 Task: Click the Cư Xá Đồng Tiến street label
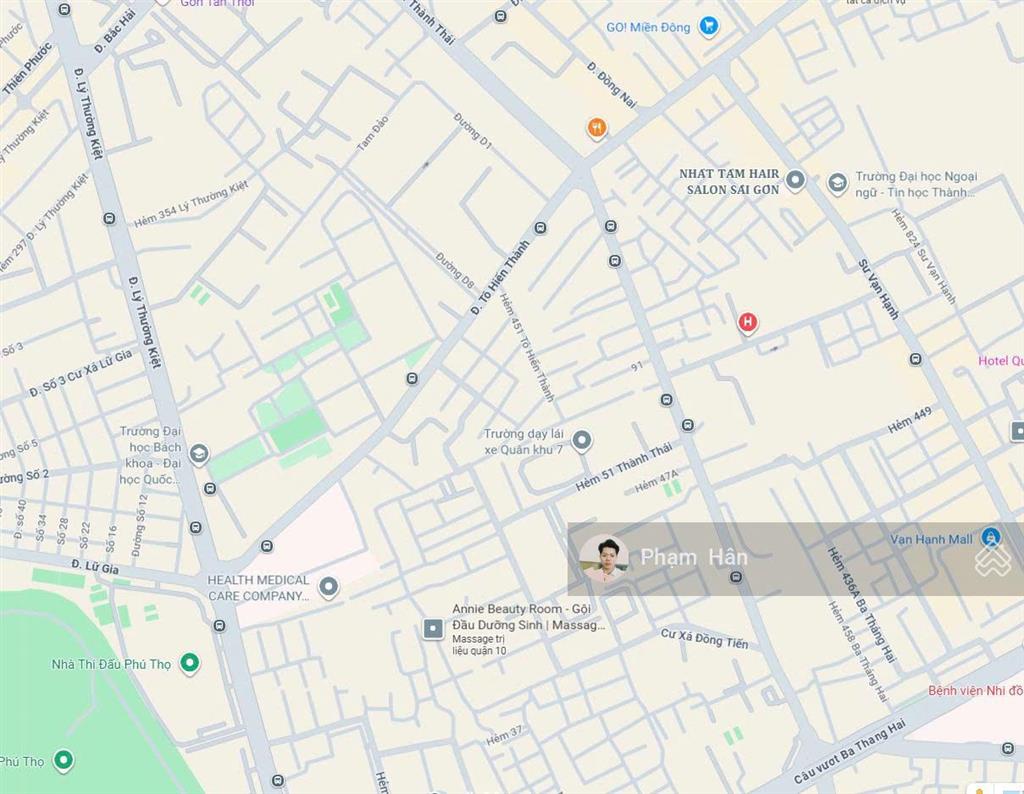[704, 638]
